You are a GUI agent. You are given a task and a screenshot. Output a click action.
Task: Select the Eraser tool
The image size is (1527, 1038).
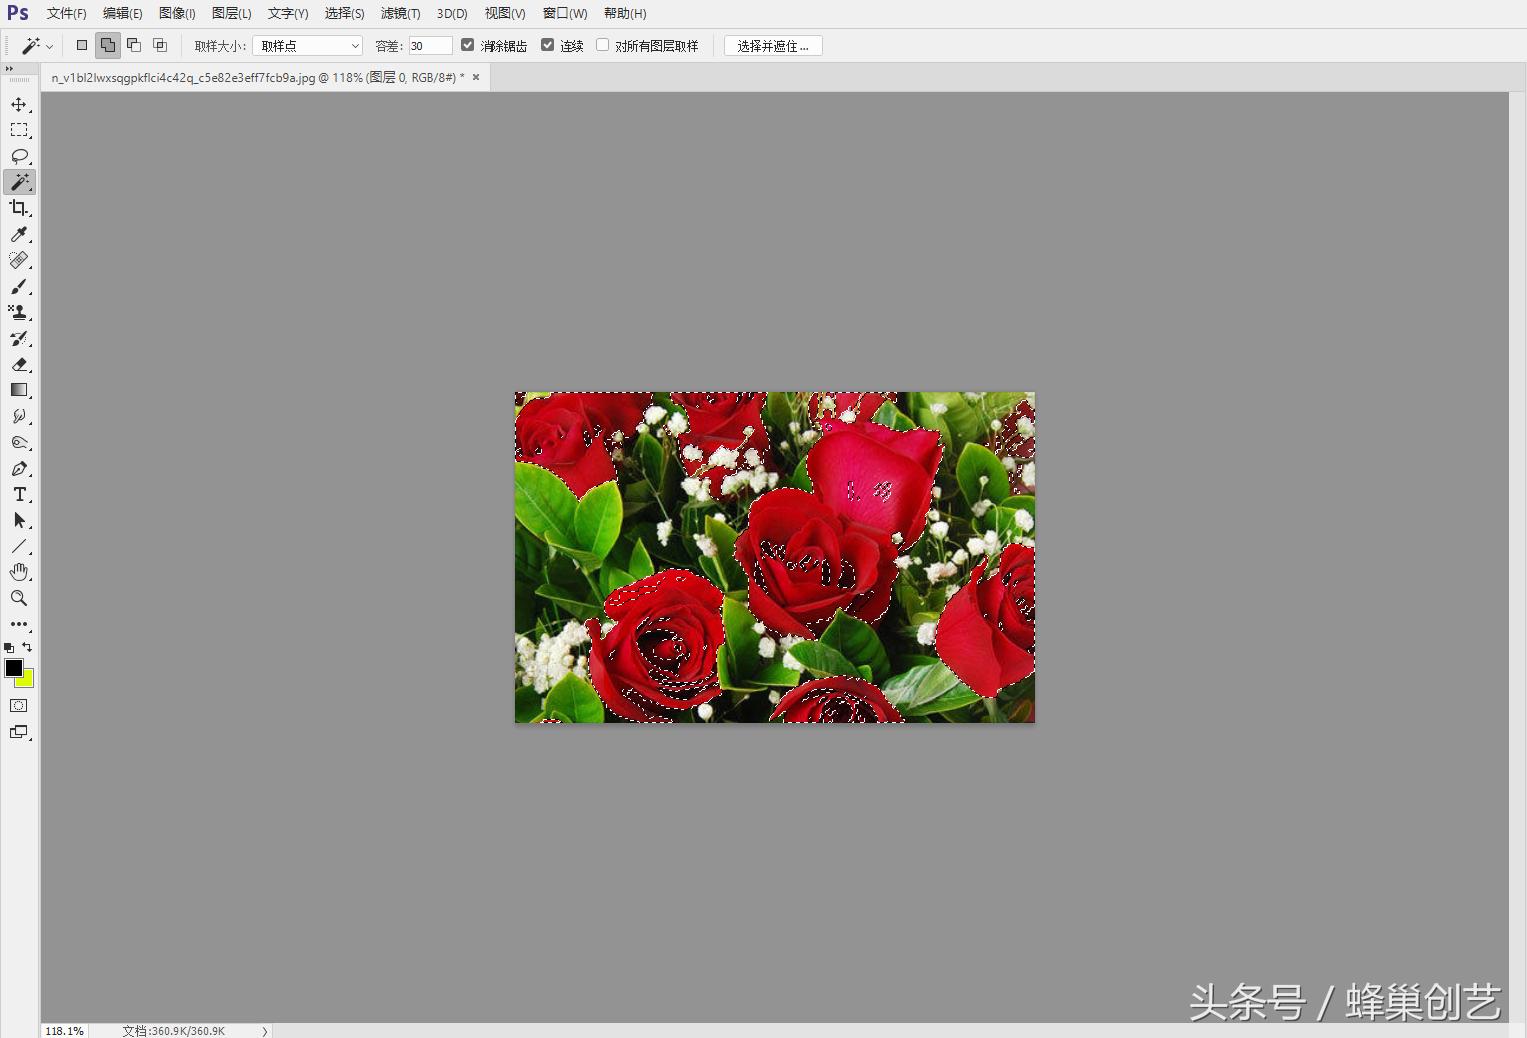click(19, 365)
